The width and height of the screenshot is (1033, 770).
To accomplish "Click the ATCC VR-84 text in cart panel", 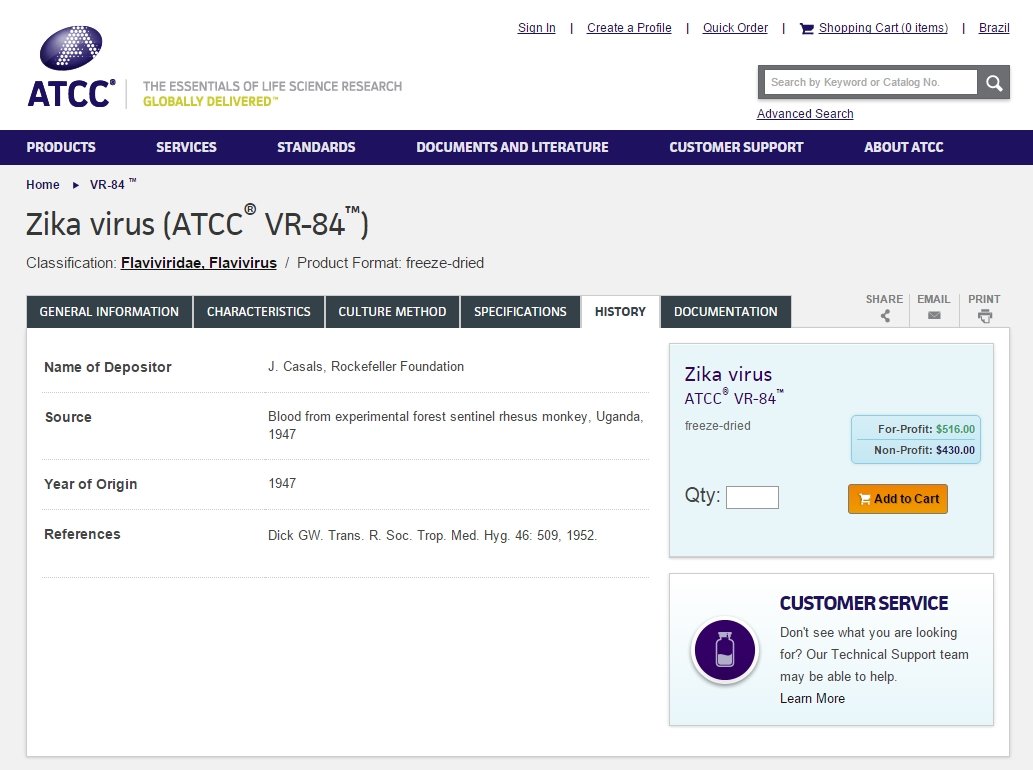I will point(734,398).
